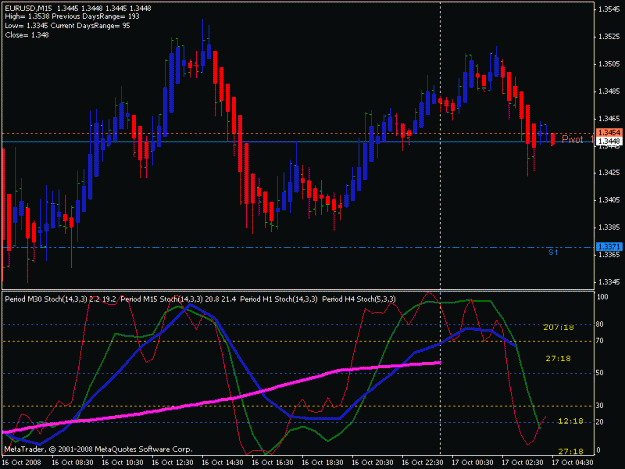The image size is (625, 469).
Task: Click the '16 Oct 16:30' time axis label
Action: point(273,463)
